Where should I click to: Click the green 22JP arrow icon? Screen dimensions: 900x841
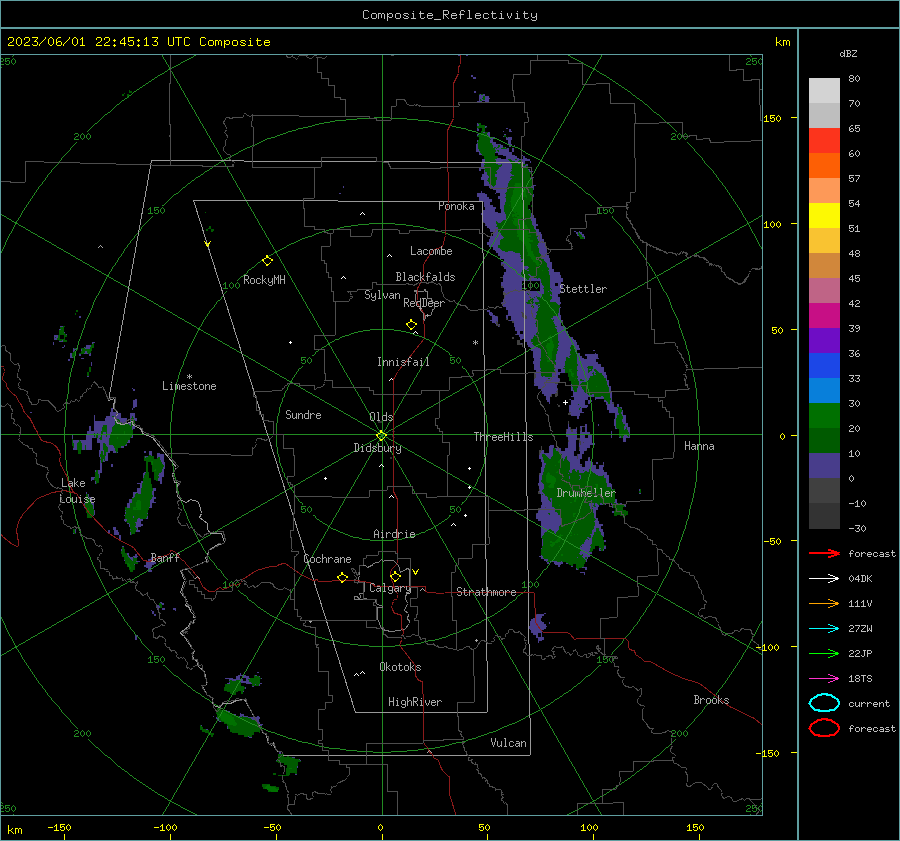click(824, 653)
